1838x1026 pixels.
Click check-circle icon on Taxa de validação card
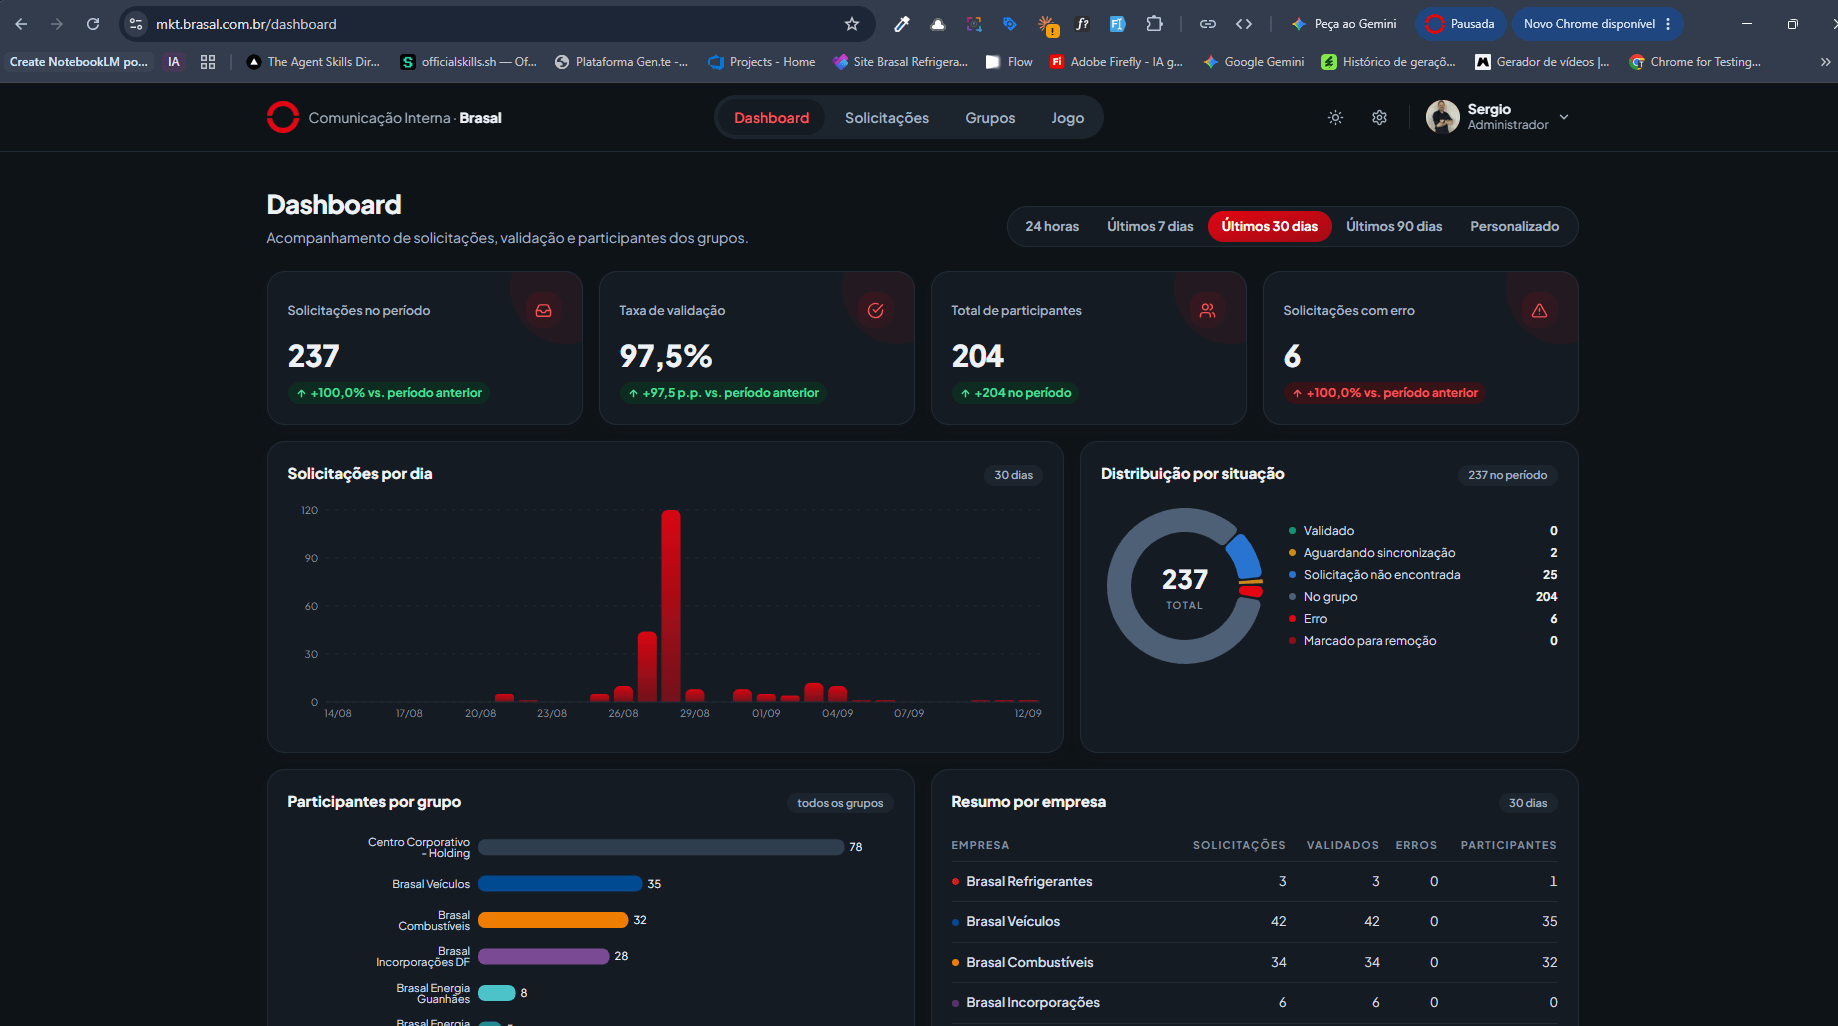pyautogui.click(x=875, y=311)
